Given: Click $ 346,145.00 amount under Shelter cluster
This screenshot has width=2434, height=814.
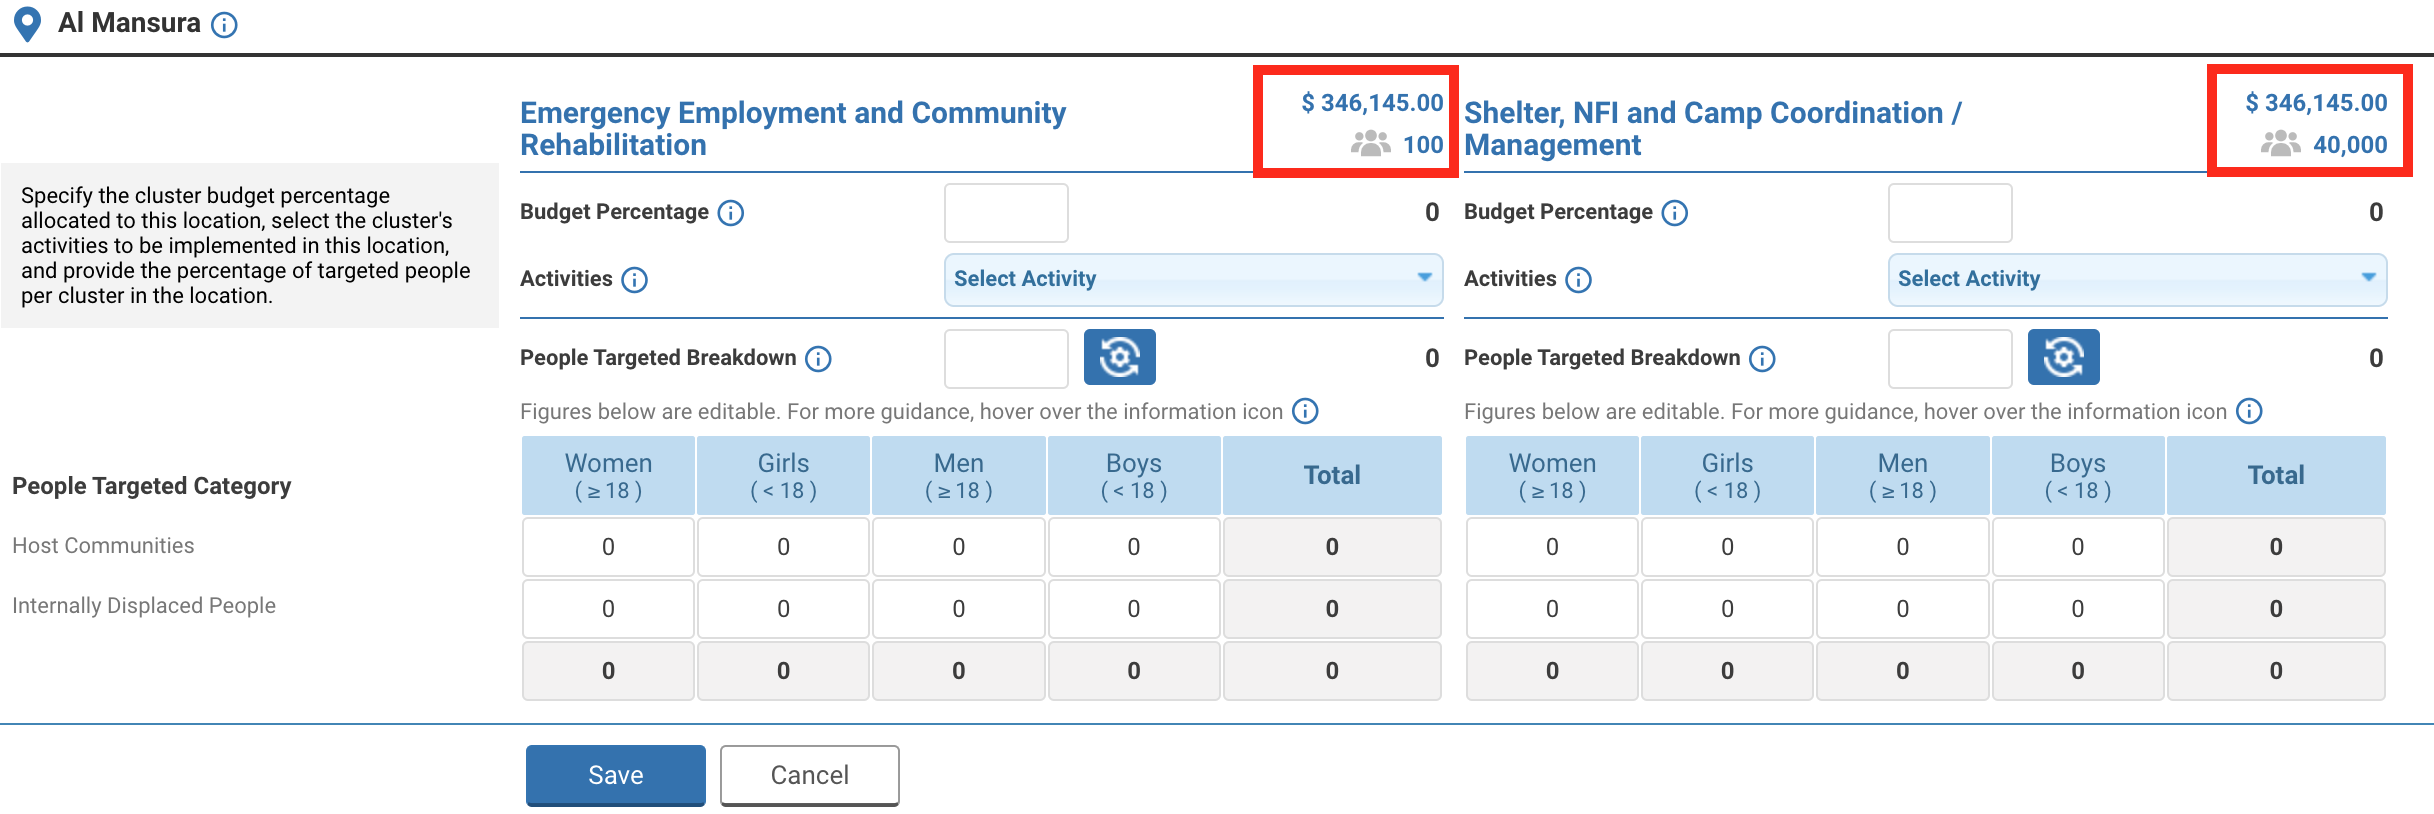Looking at the screenshot, I should [x=2316, y=103].
